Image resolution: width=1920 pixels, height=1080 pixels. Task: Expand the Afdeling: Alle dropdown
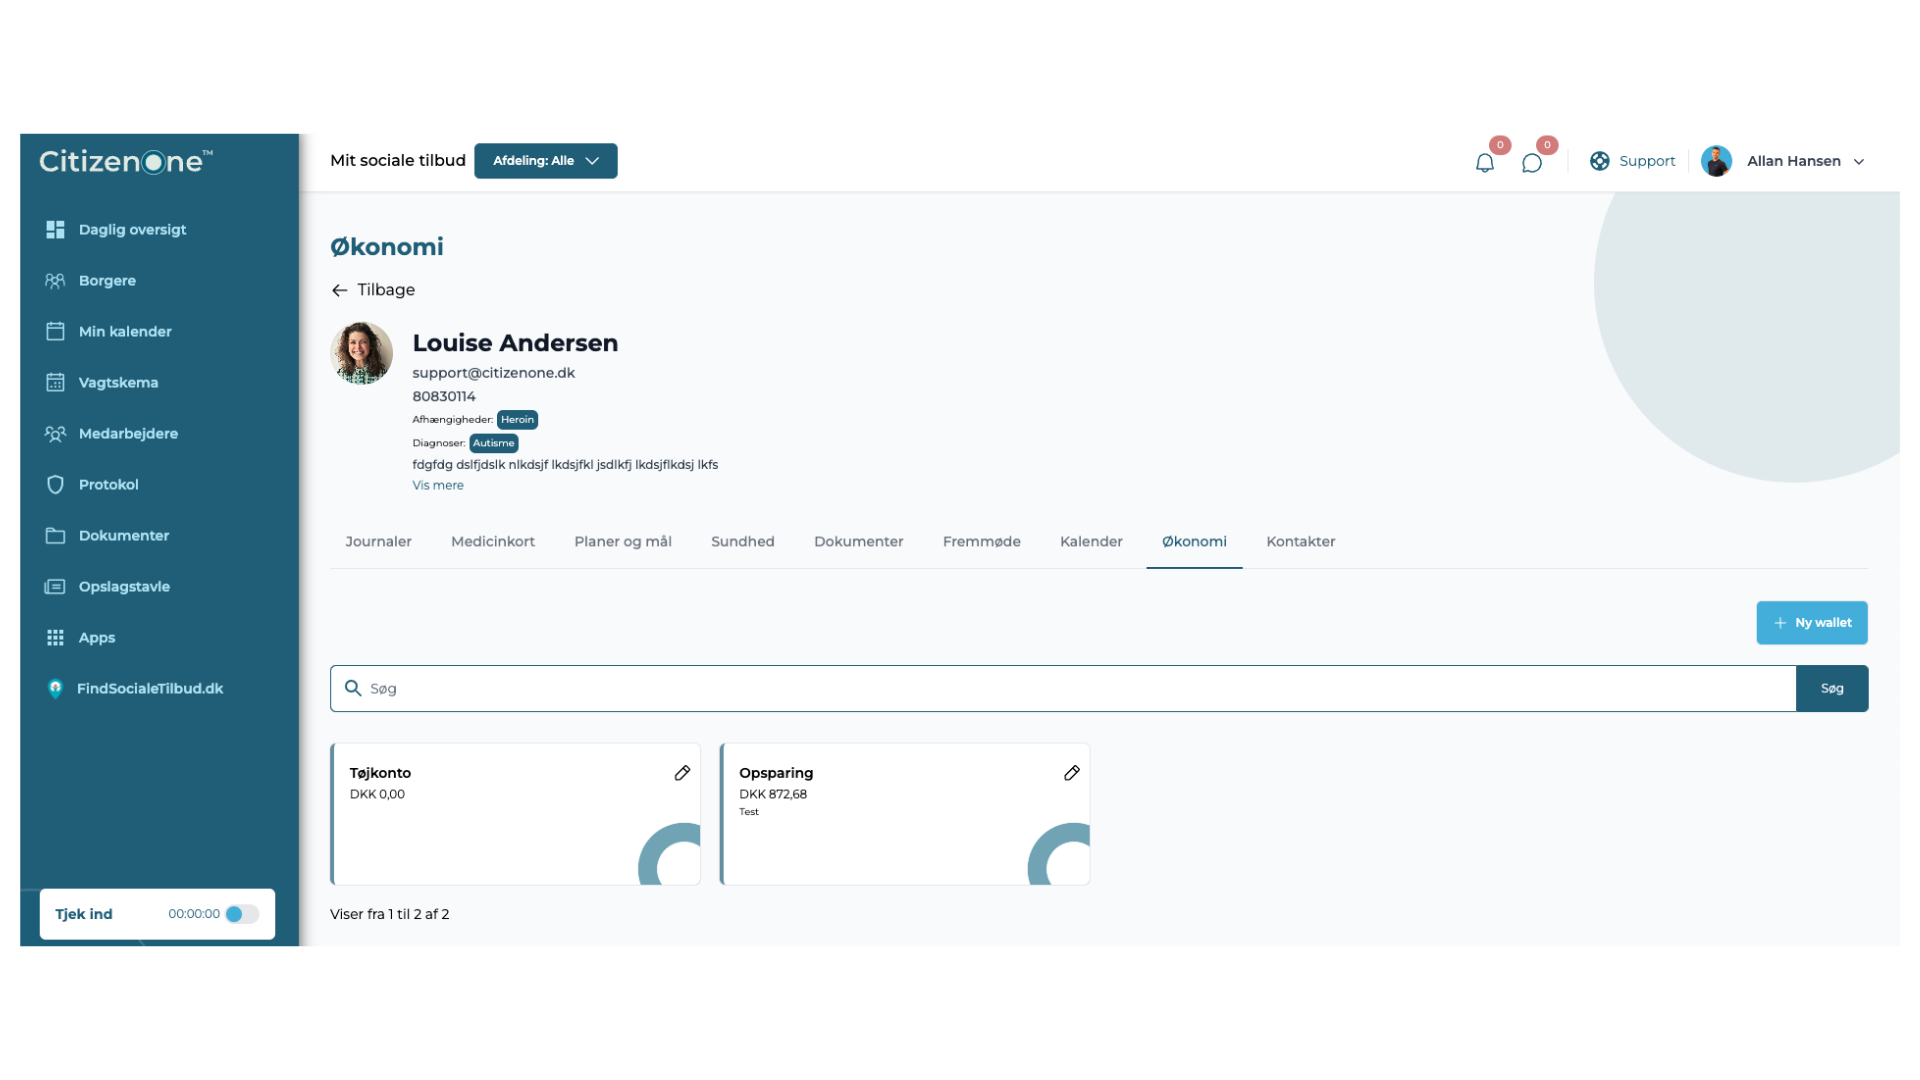coord(546,161)
